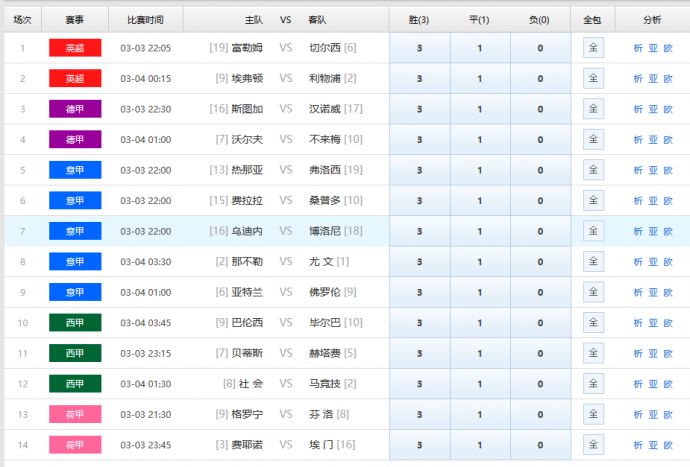Select all outcomes 全 for 斯图加 match
This screenshot has width=690, height=467.
point(593,109)
